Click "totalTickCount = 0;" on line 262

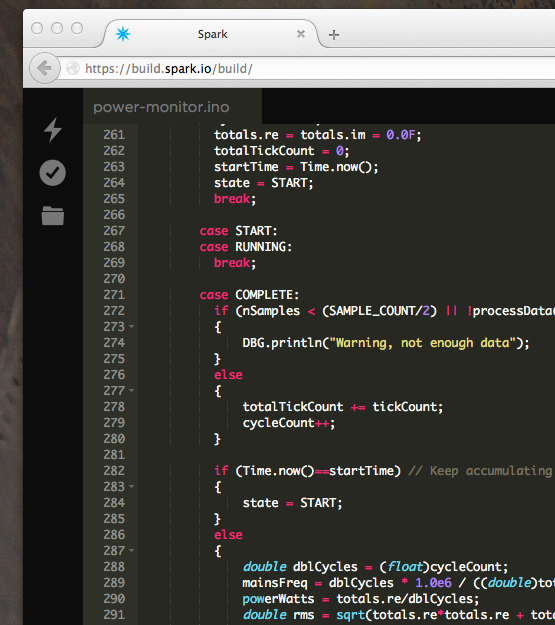point(281,151)
